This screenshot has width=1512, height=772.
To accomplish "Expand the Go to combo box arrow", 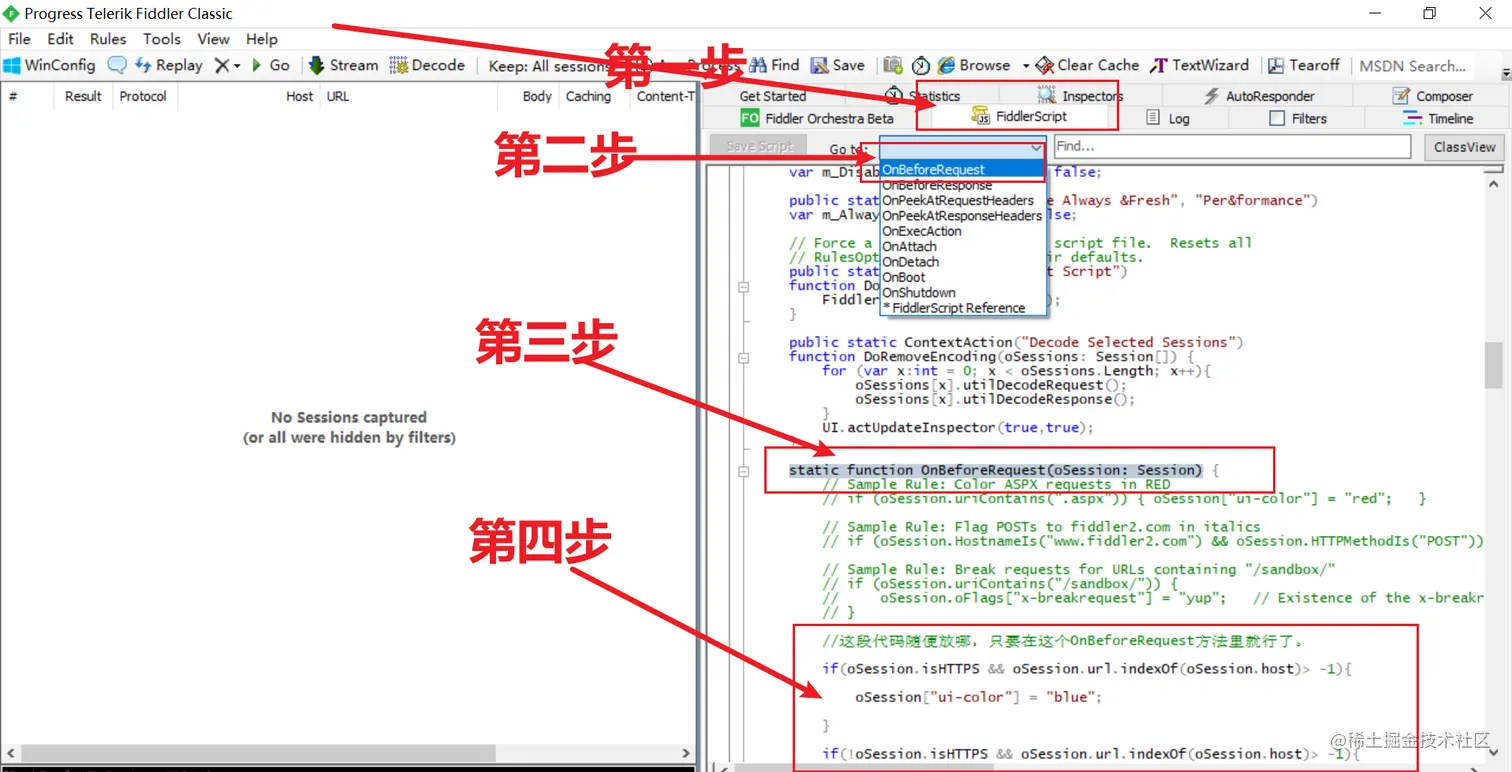I will tap(1037, 147).
